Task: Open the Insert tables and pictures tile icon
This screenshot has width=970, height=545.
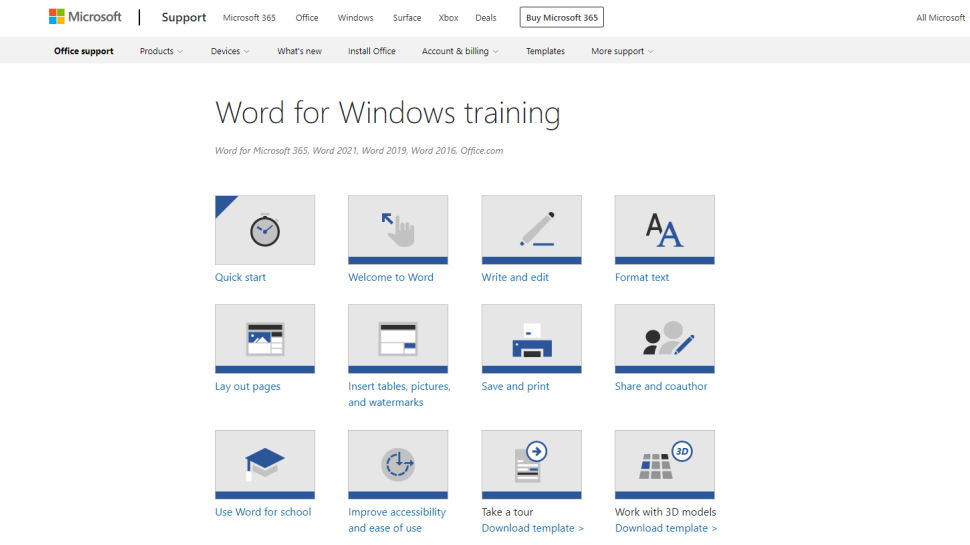Action: (x=398, y=338)
